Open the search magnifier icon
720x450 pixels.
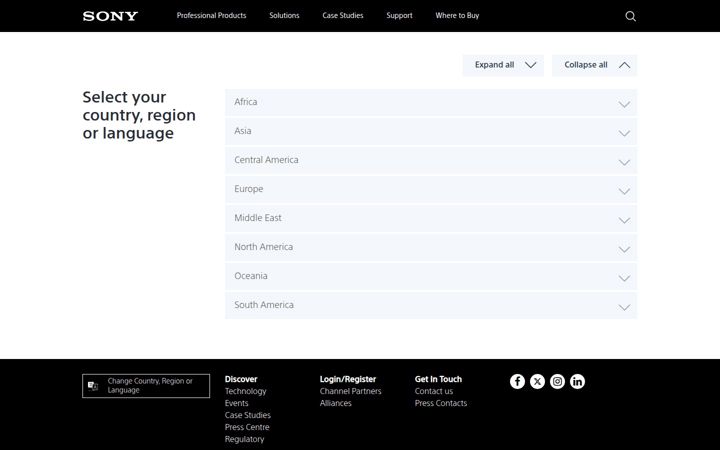[630, 16]
